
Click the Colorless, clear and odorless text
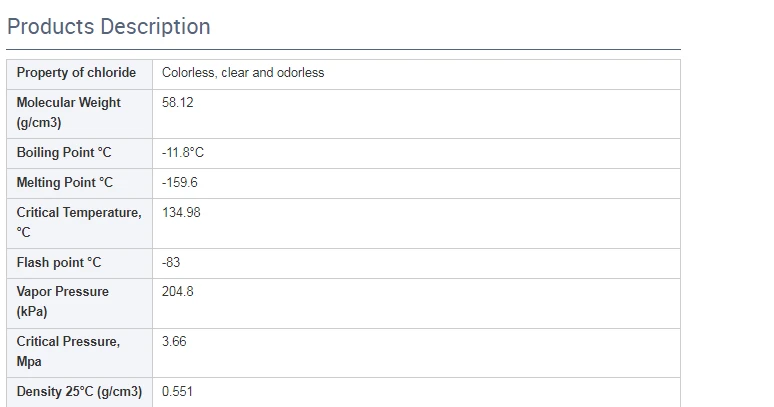243,73
